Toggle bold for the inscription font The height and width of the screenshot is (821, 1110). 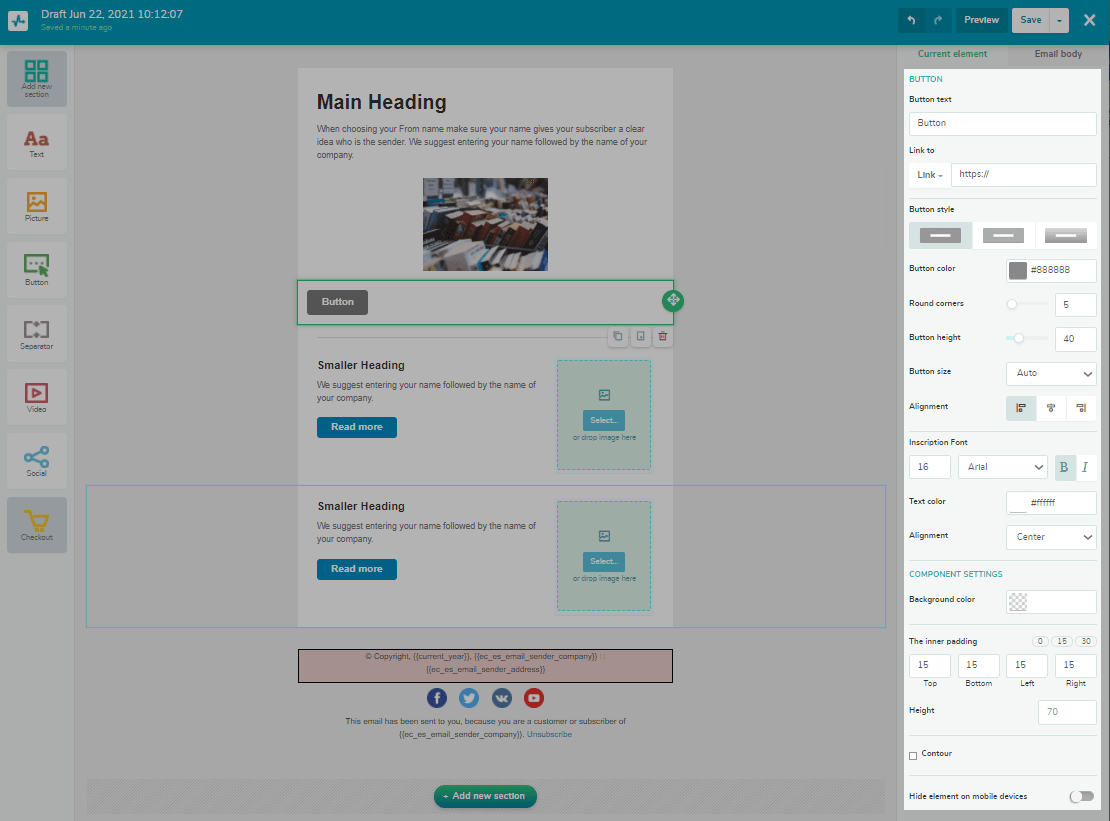[1064, 467]
